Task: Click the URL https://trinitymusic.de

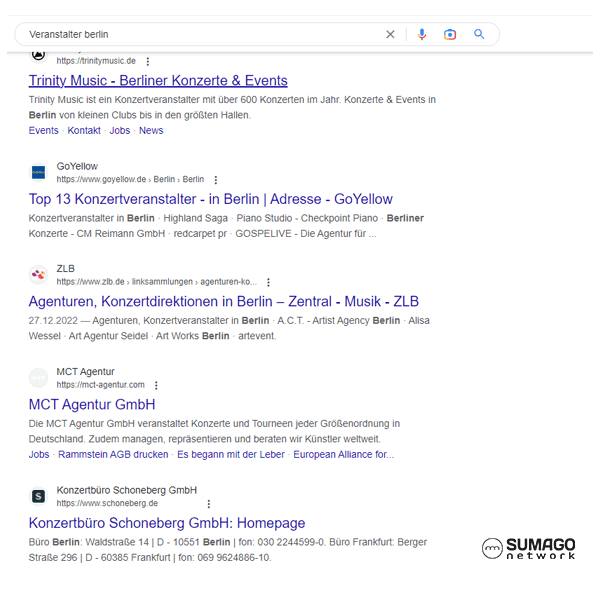Action: point(96,61)
